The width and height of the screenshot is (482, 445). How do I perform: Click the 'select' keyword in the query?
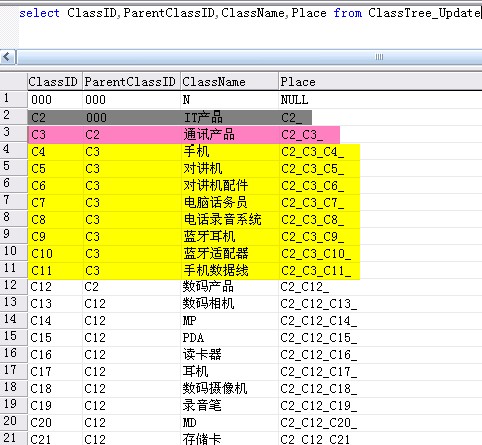39,13
